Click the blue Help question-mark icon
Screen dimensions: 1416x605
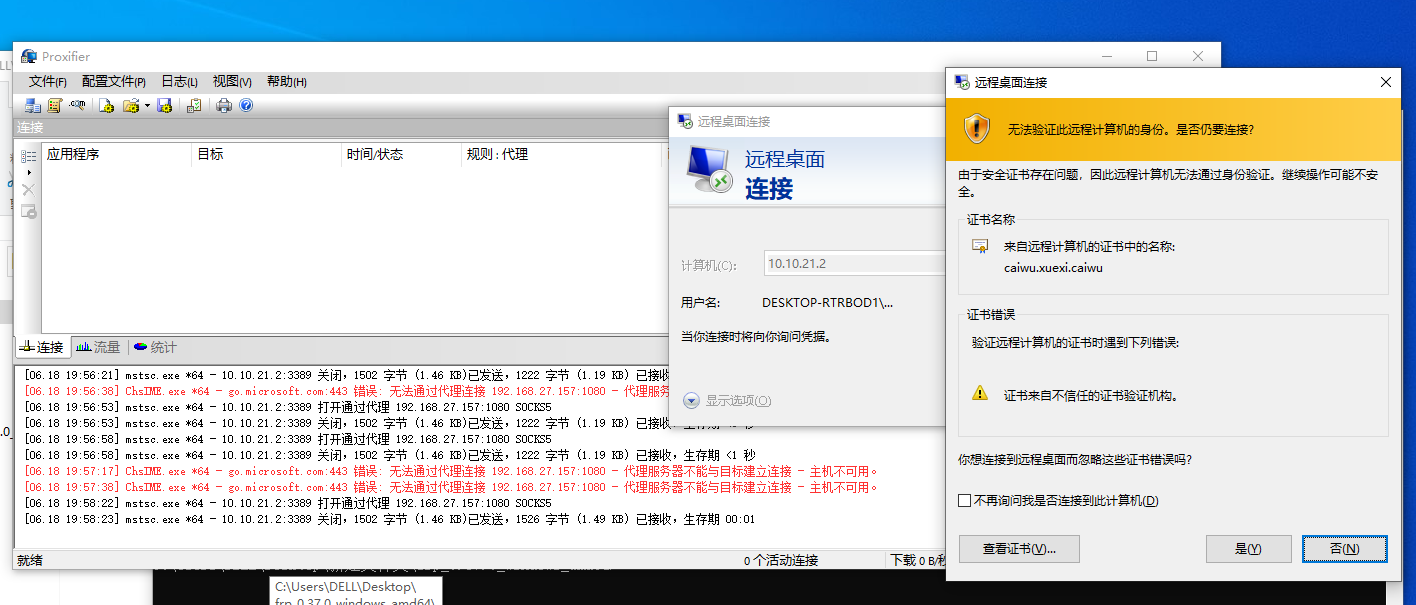[246, 105]
